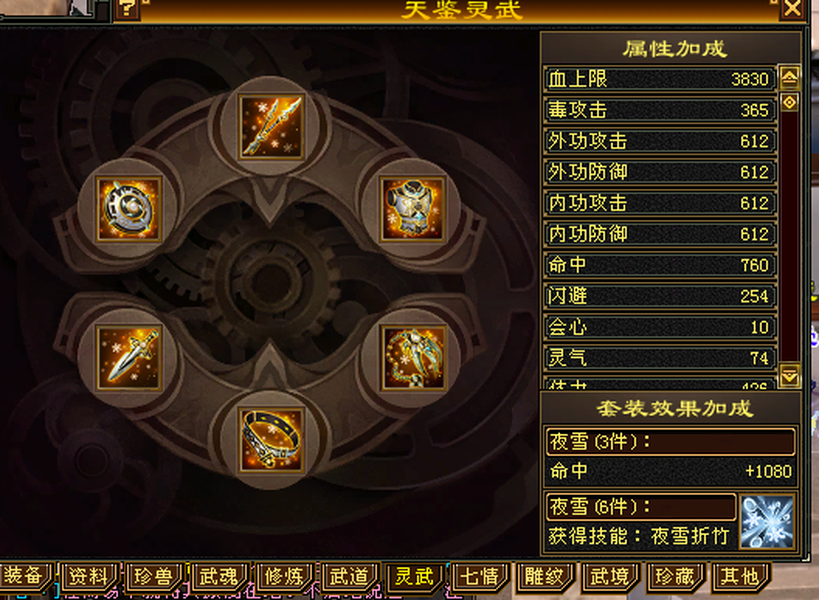The image size is (819, 600).
Task: Select the claw chain equipment icon
Action: point(413,358)
